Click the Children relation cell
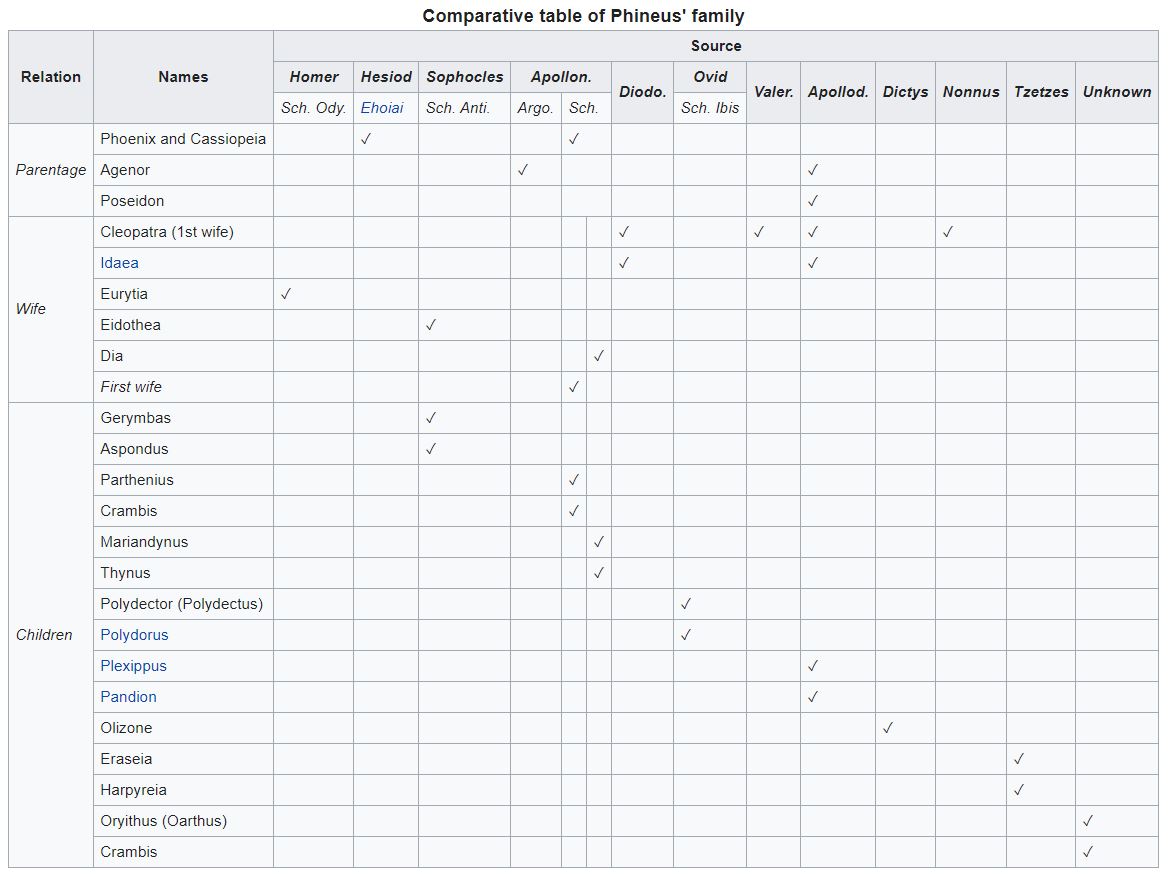This screenshot has height=877, width=1169. coord(44,635)
